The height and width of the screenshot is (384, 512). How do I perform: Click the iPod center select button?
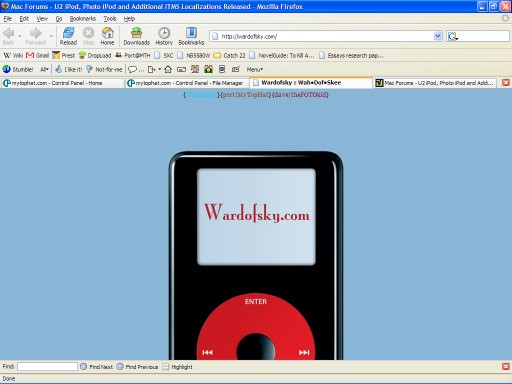[256, 348]
